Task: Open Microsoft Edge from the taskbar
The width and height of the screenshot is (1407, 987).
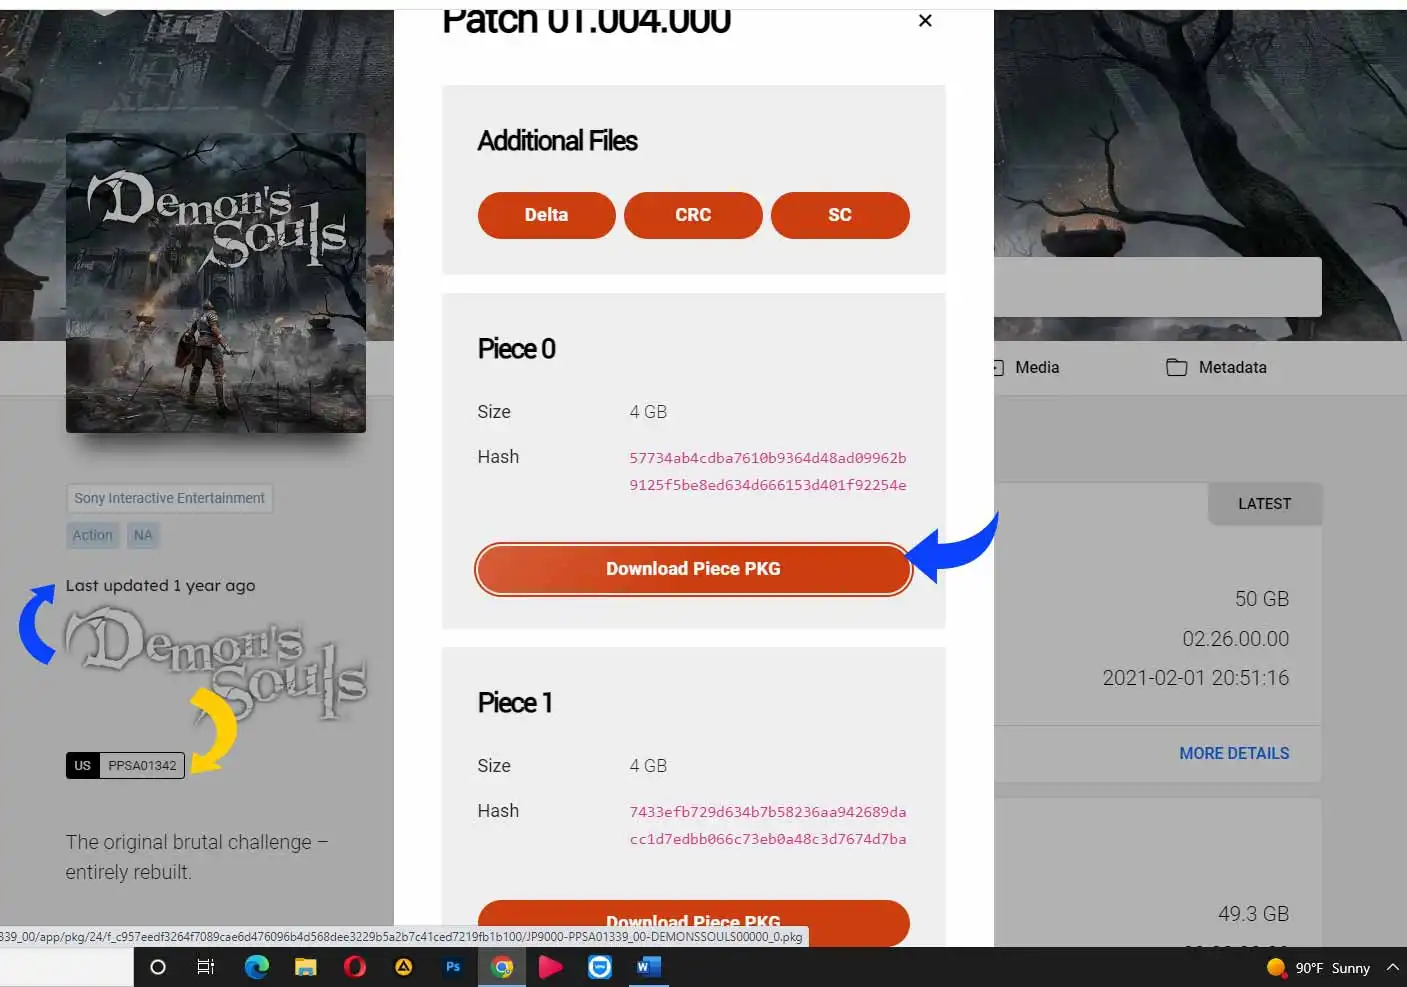Action: (257, 967)
